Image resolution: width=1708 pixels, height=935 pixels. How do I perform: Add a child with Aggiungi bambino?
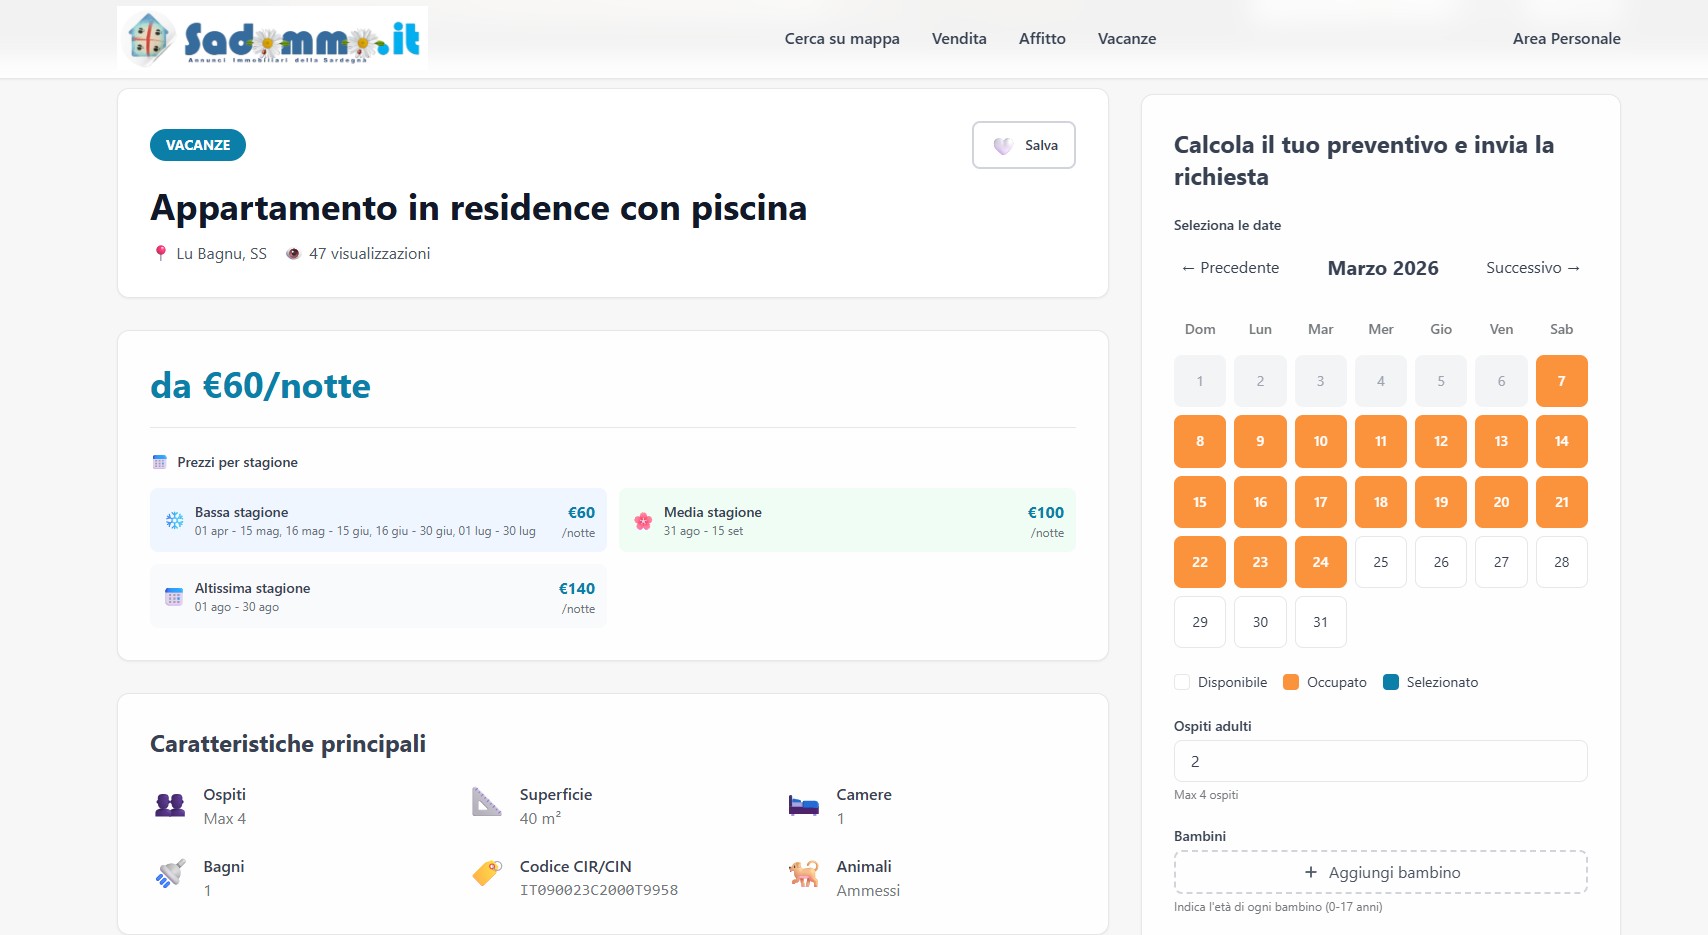[1381, 872]
